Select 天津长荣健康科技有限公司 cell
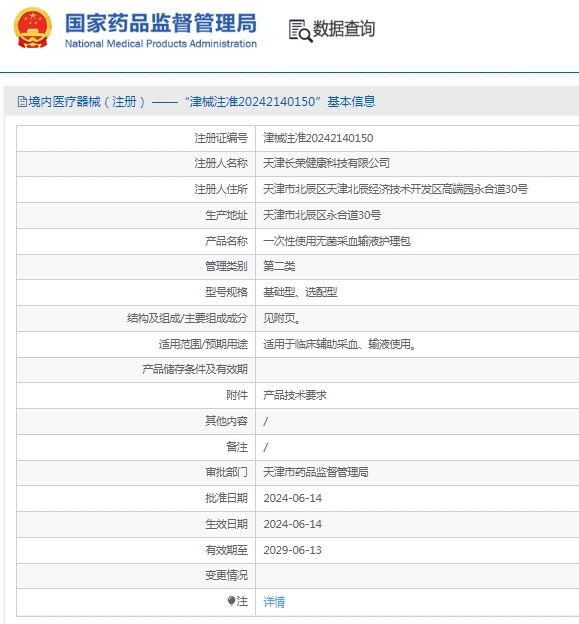579x624 pixels. (x=326, y=163)
